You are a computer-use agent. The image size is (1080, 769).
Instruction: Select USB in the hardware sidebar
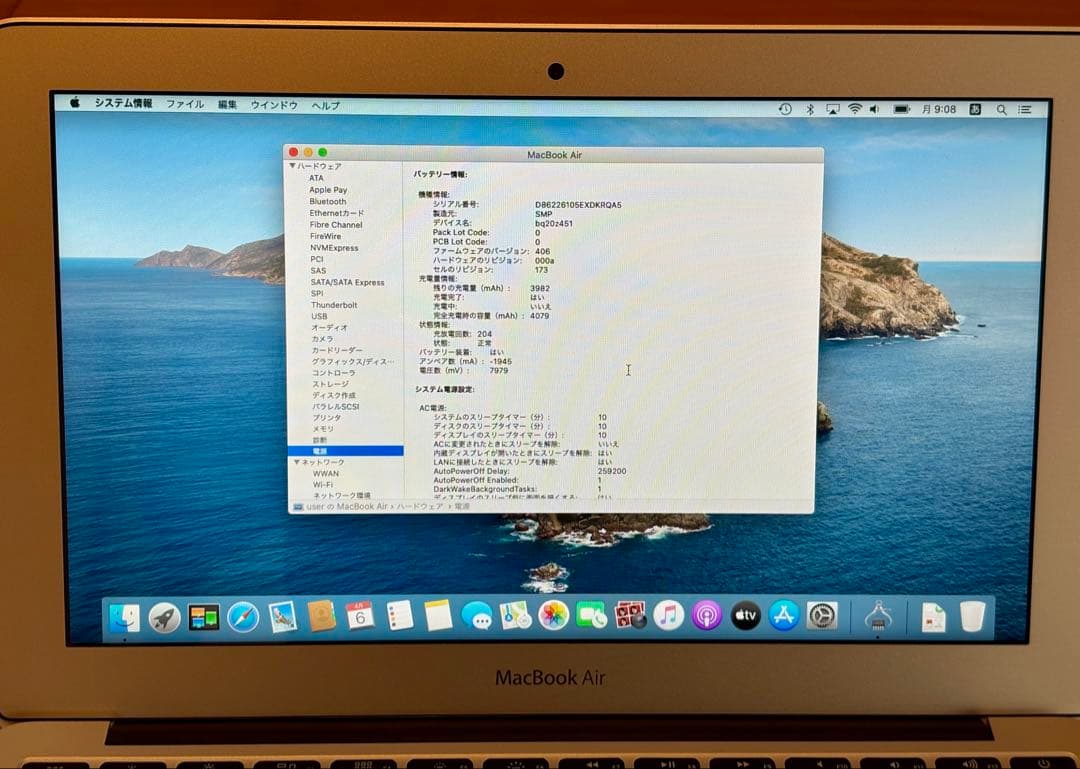325,316
